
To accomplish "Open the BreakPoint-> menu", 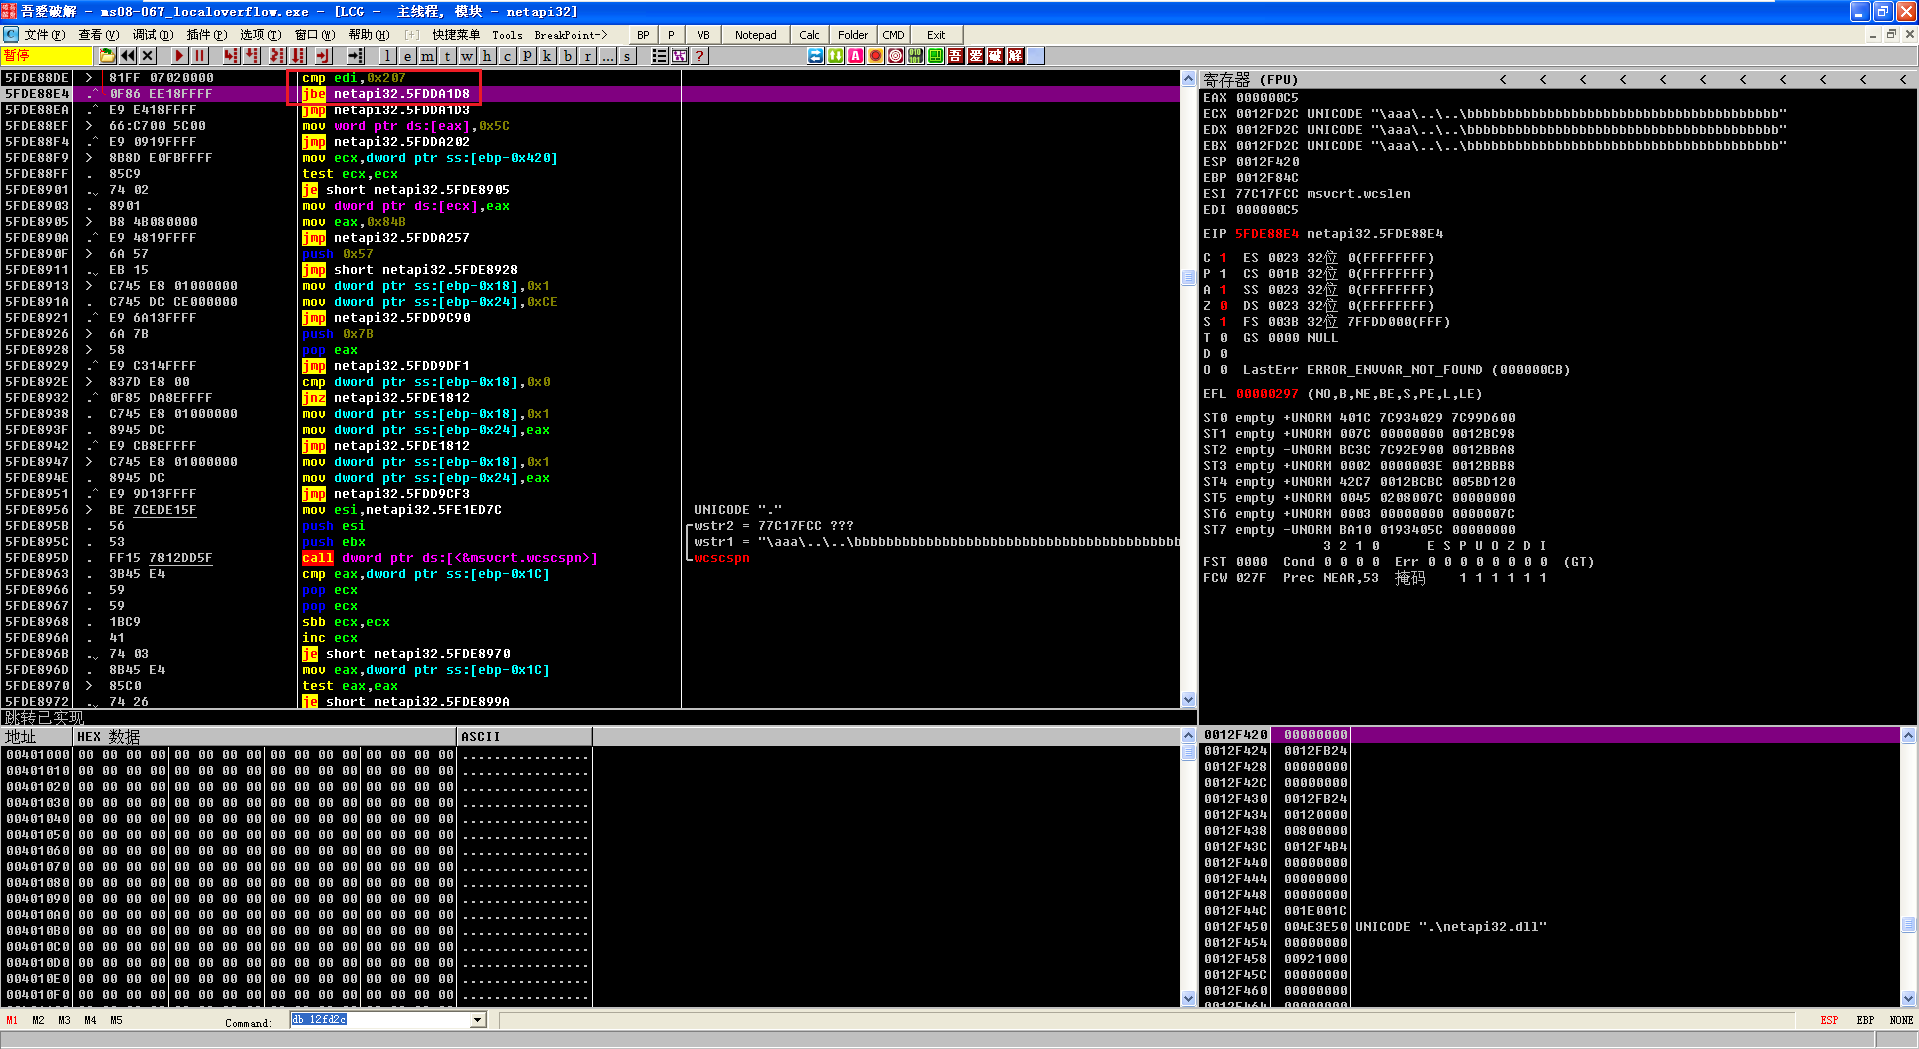I will click(571, 35).
